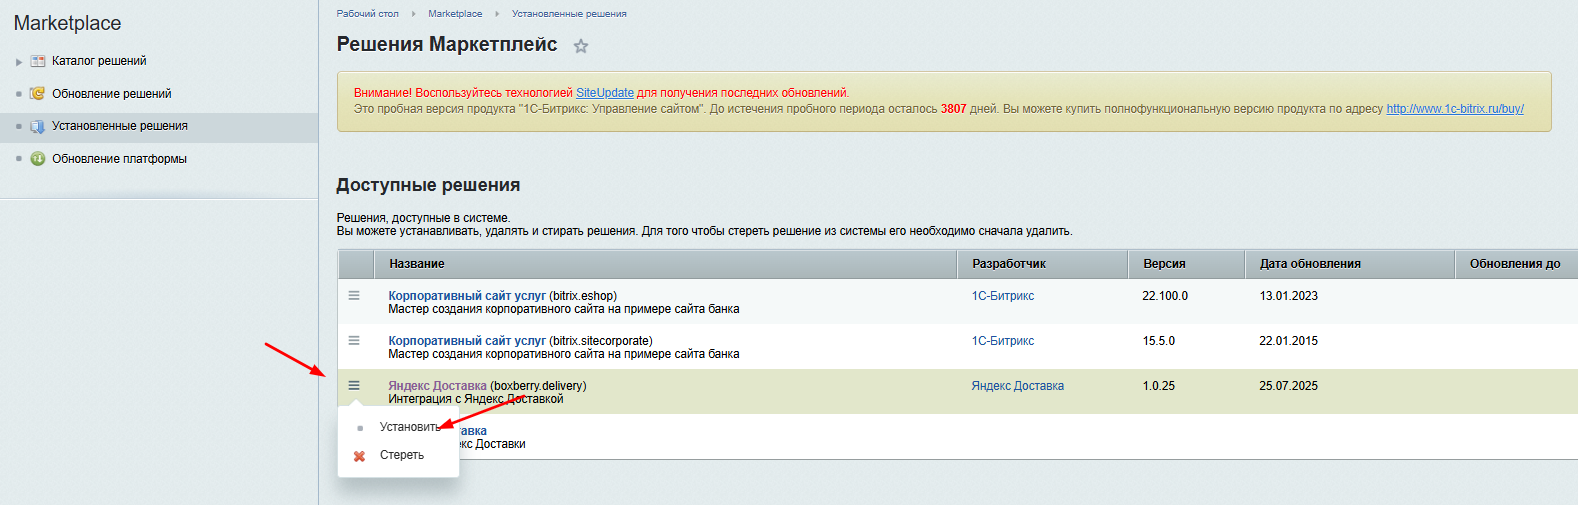This screenshot has width=1578, height=505.
Task: Select date cell 13.01.2023
Action: pos(1289,296)
